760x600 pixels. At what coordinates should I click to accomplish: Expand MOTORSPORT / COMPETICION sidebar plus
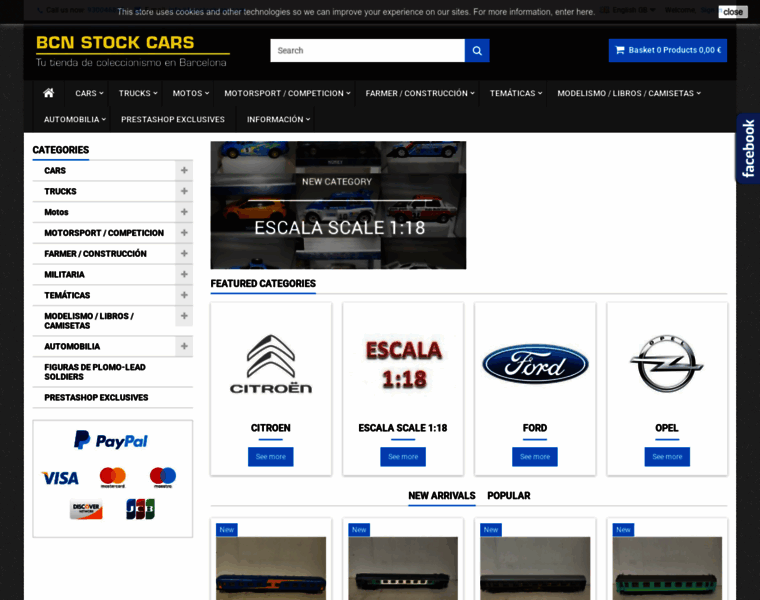tap(184, 233)
